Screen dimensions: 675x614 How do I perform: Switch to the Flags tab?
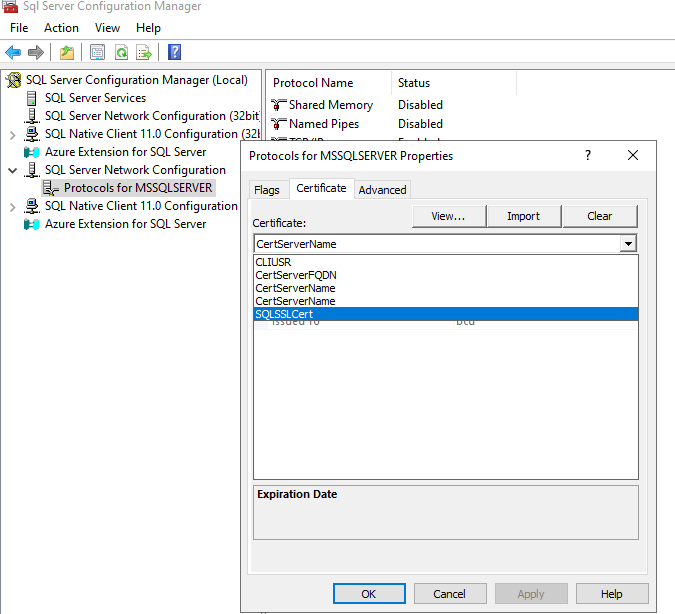[267, 190]
